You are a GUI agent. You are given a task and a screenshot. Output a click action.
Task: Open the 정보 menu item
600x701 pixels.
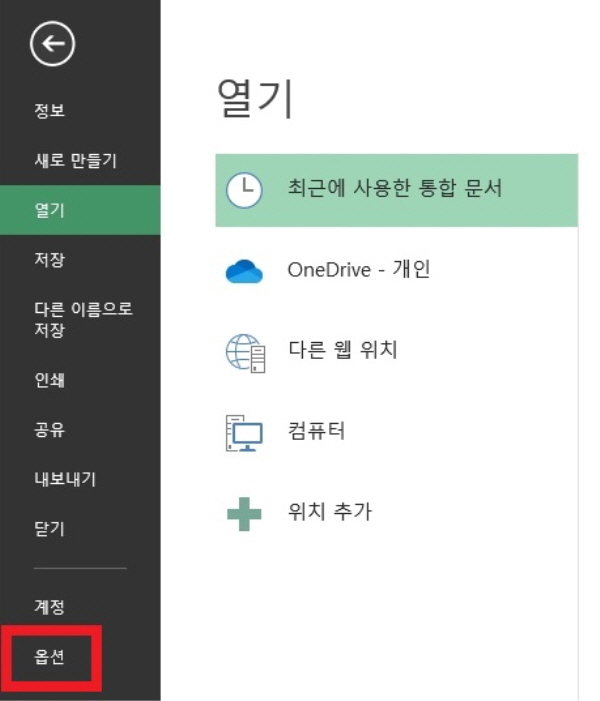click(x=50, y=110)
